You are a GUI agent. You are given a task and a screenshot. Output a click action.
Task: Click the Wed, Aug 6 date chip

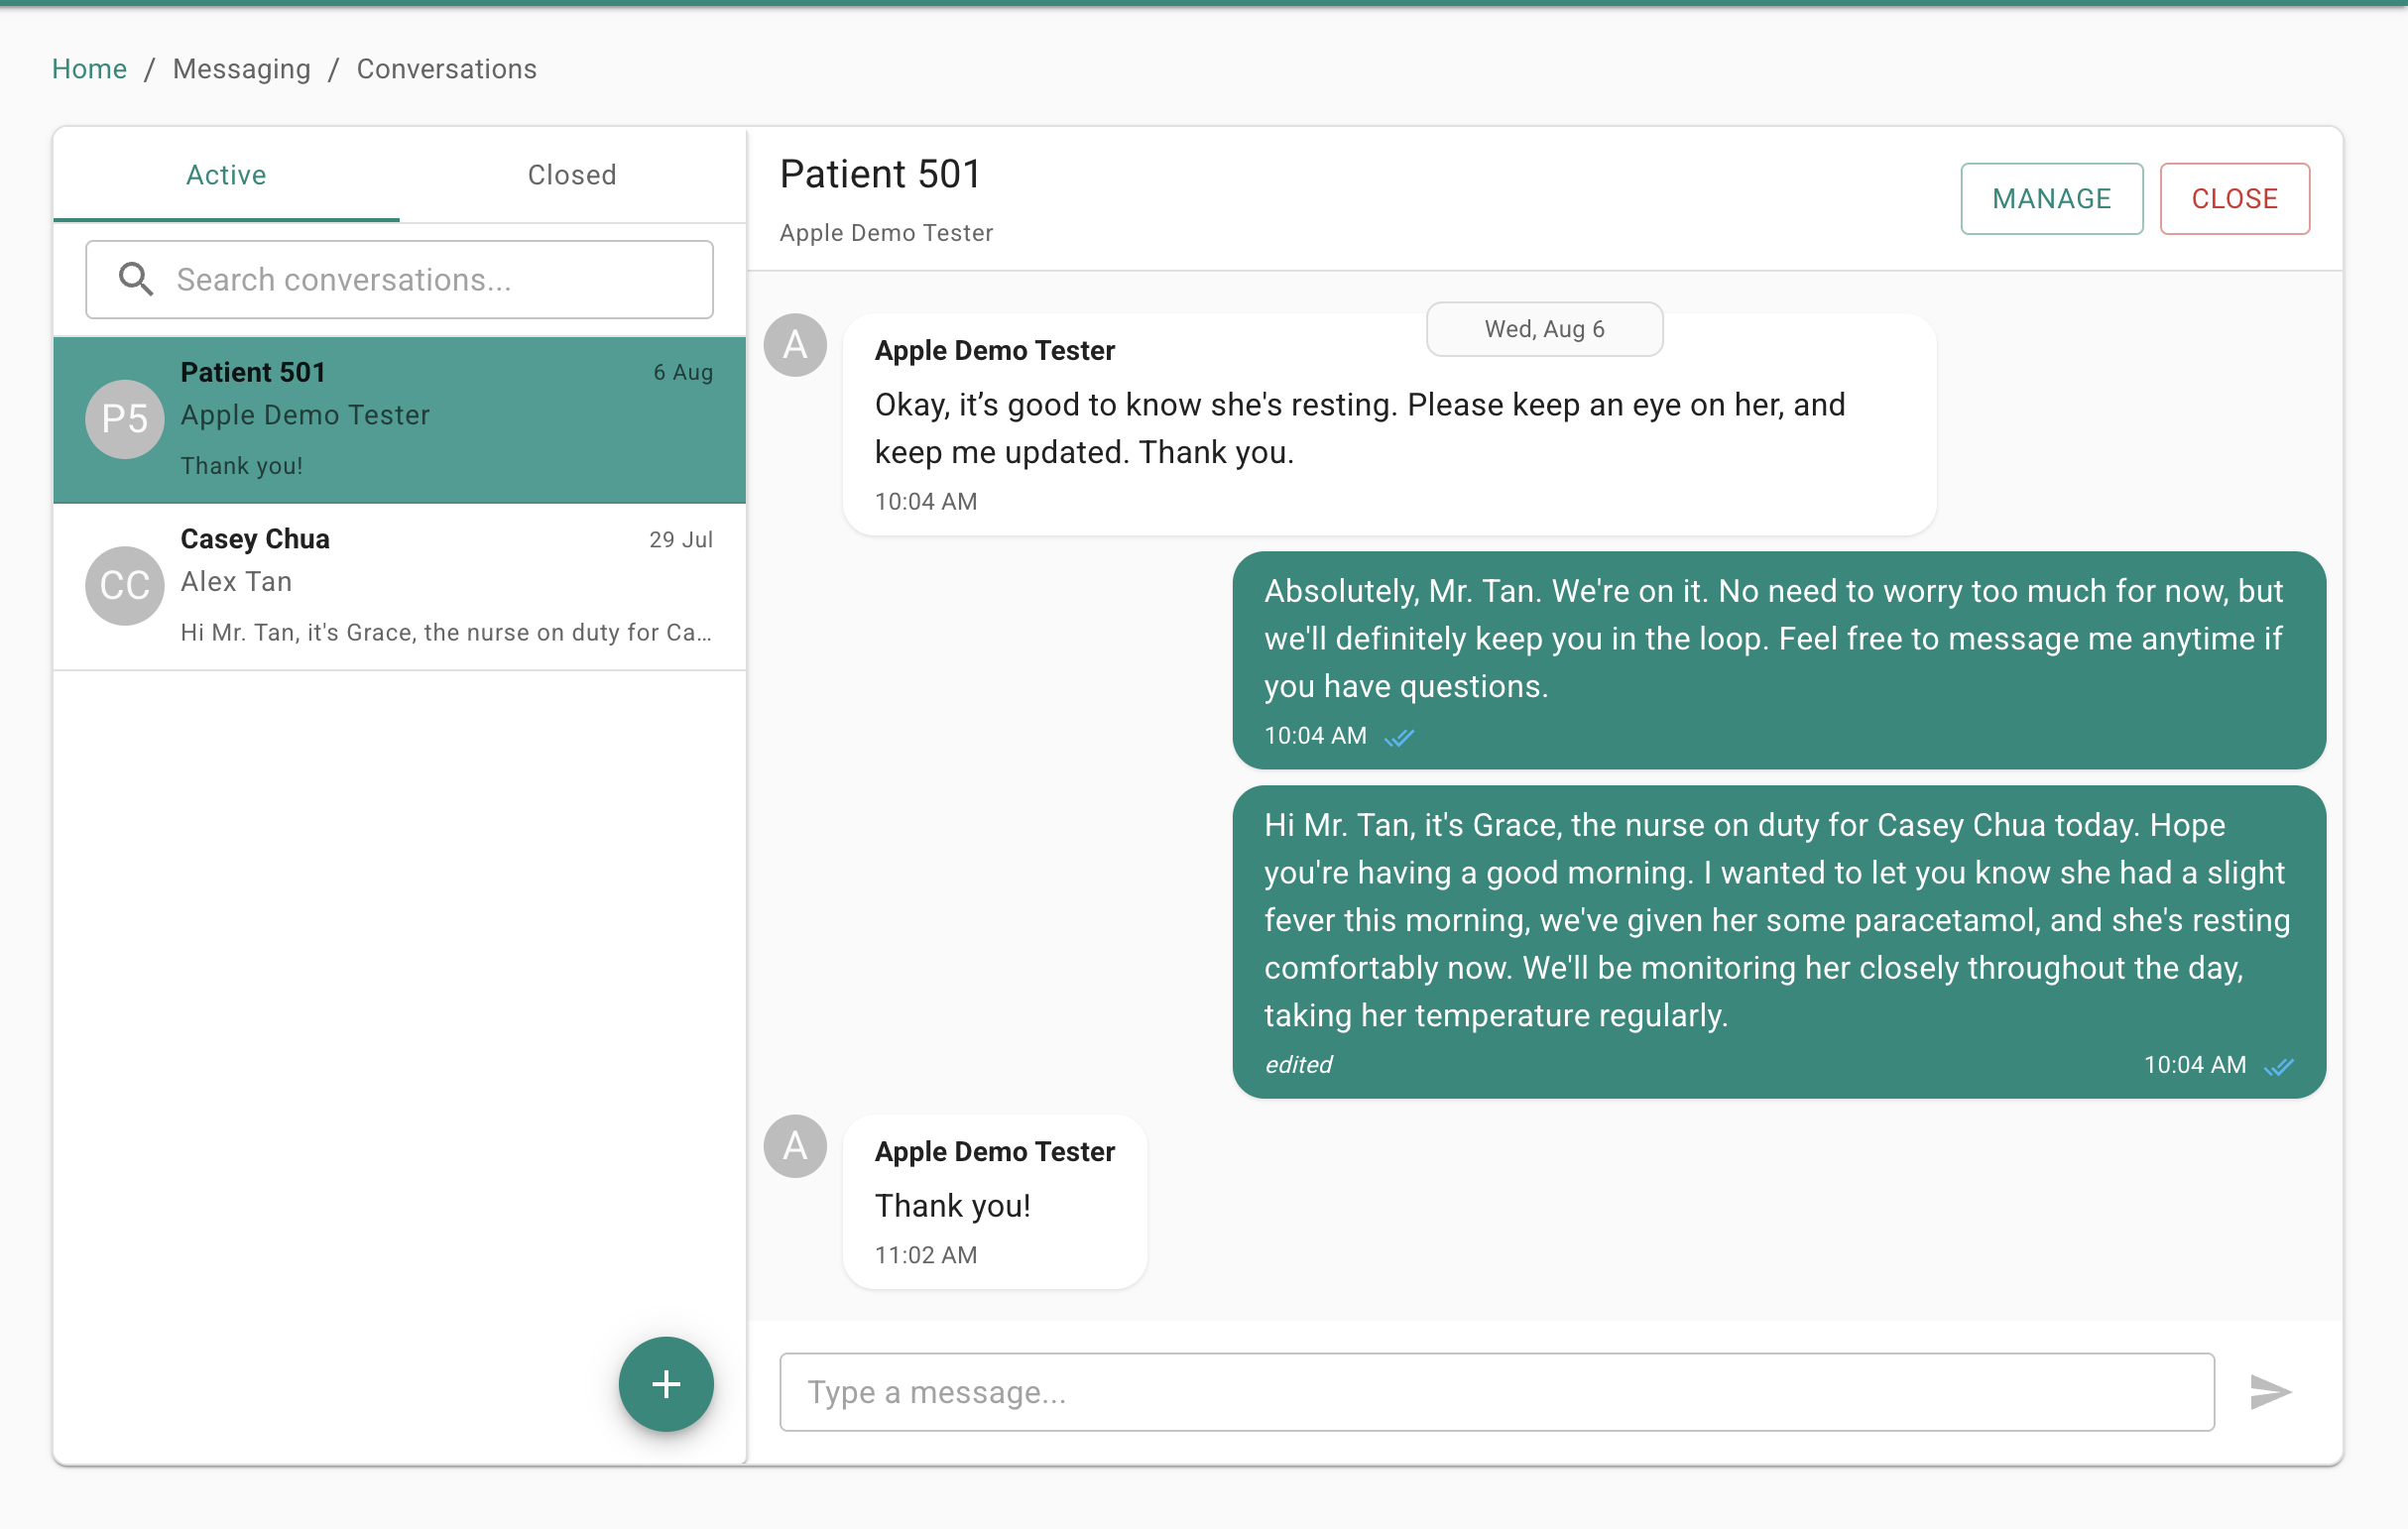(1543, 329)
